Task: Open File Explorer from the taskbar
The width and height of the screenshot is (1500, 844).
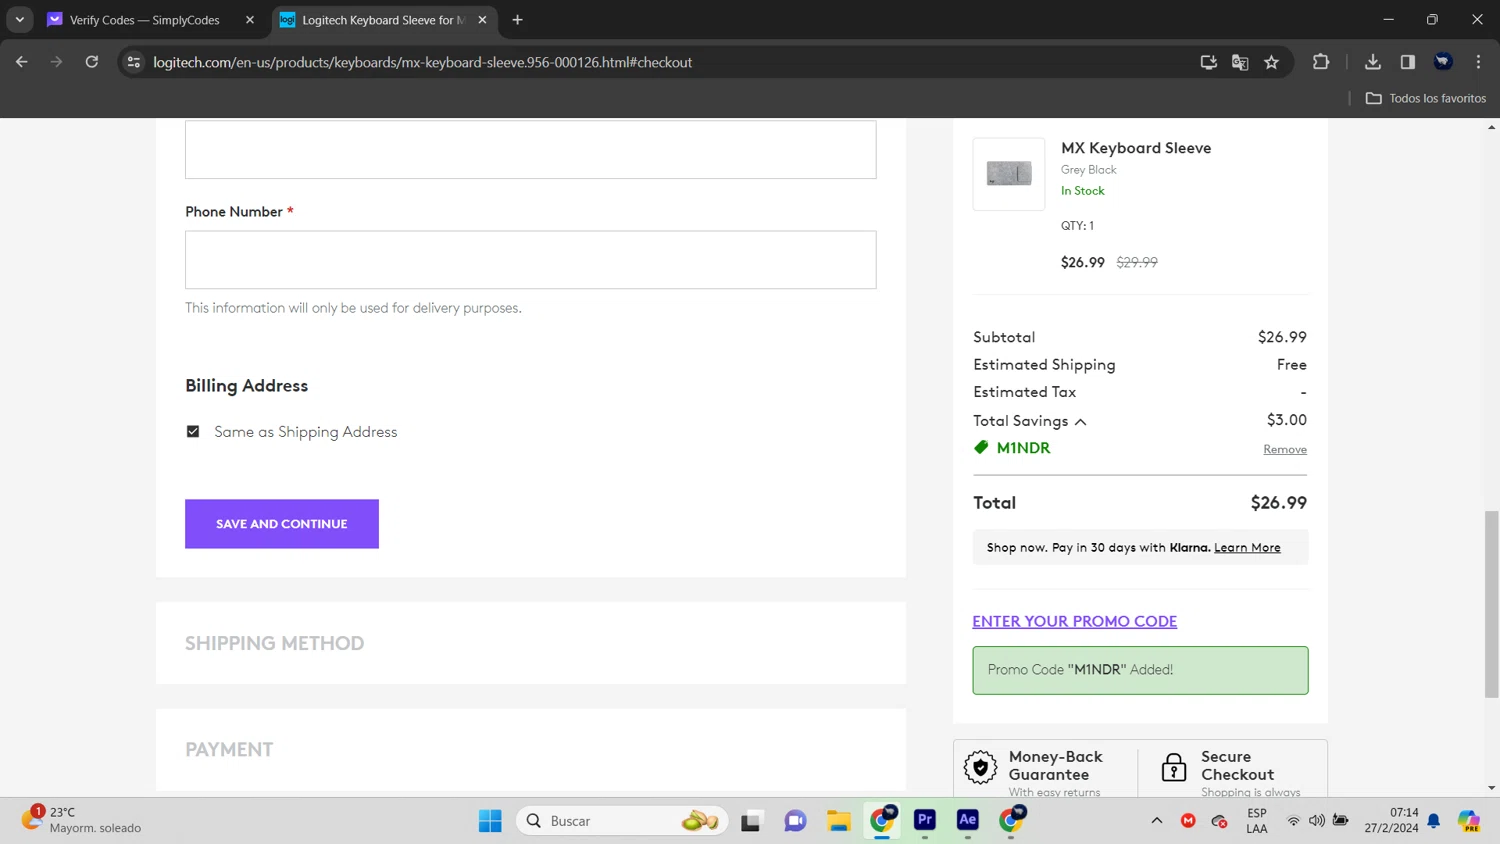Action: tap(838, 821)
